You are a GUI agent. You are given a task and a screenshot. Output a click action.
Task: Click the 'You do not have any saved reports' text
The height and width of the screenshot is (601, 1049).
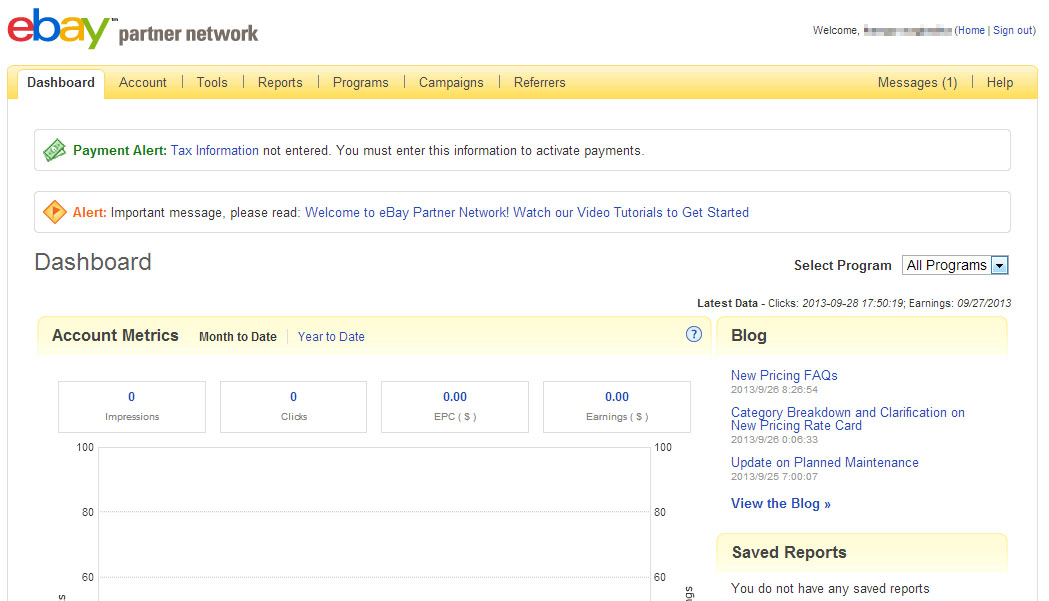click(830, 588)
